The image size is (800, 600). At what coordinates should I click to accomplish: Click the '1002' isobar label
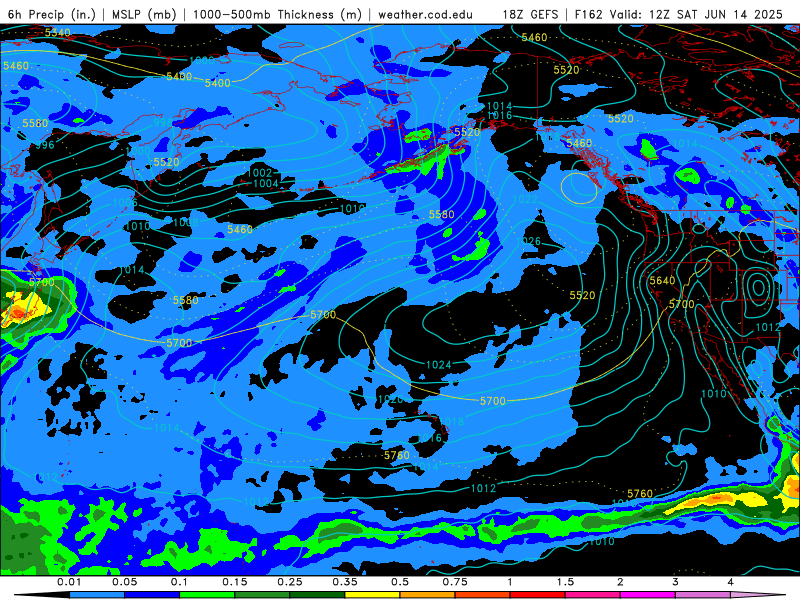click(259, 173)
